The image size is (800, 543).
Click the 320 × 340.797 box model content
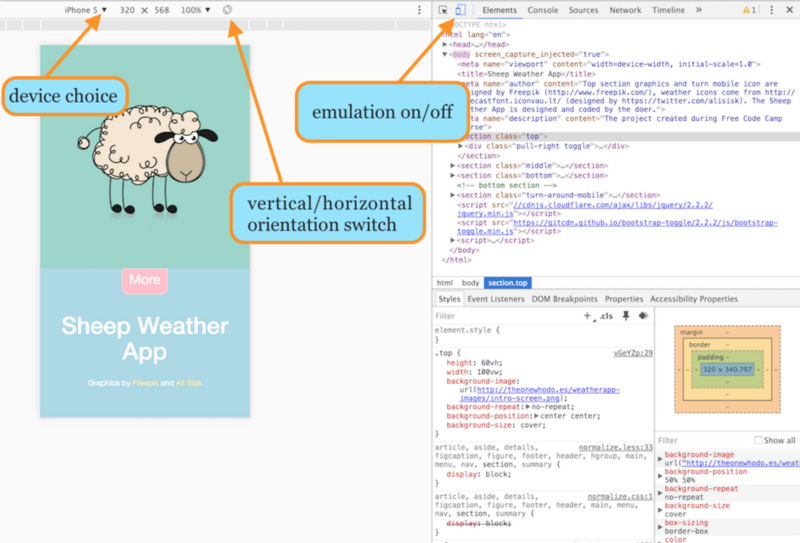coord(727,369)
